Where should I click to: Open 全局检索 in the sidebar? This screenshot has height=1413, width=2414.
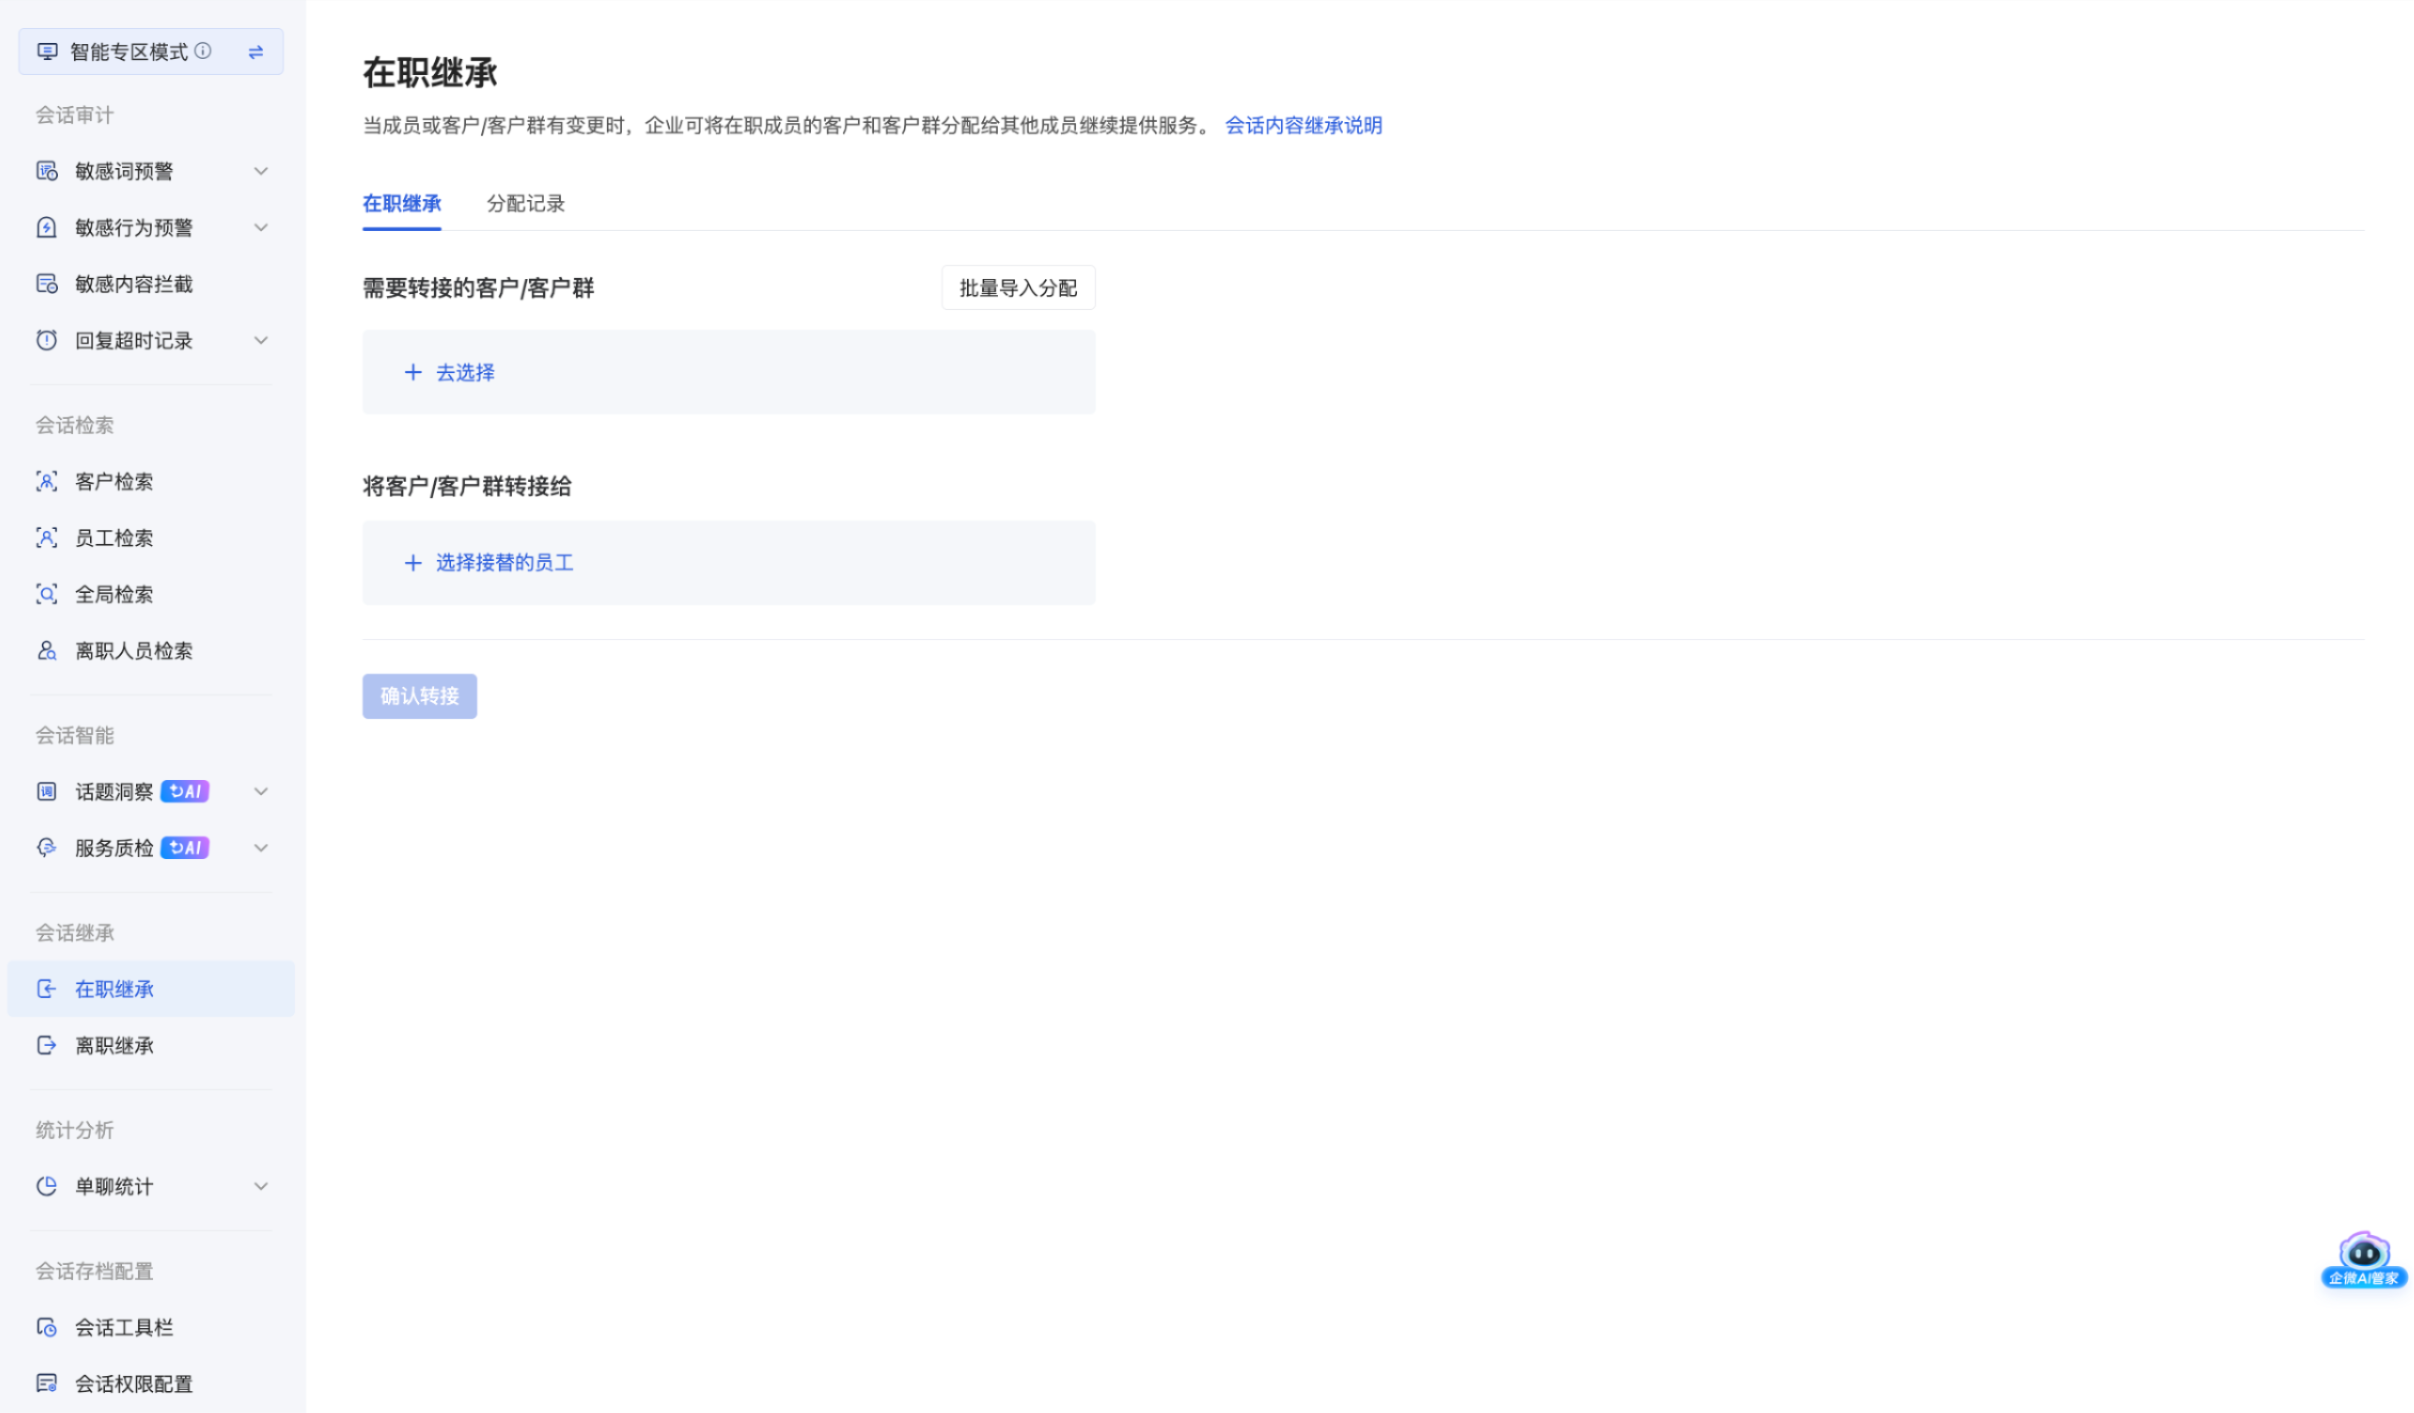[151, 595]
